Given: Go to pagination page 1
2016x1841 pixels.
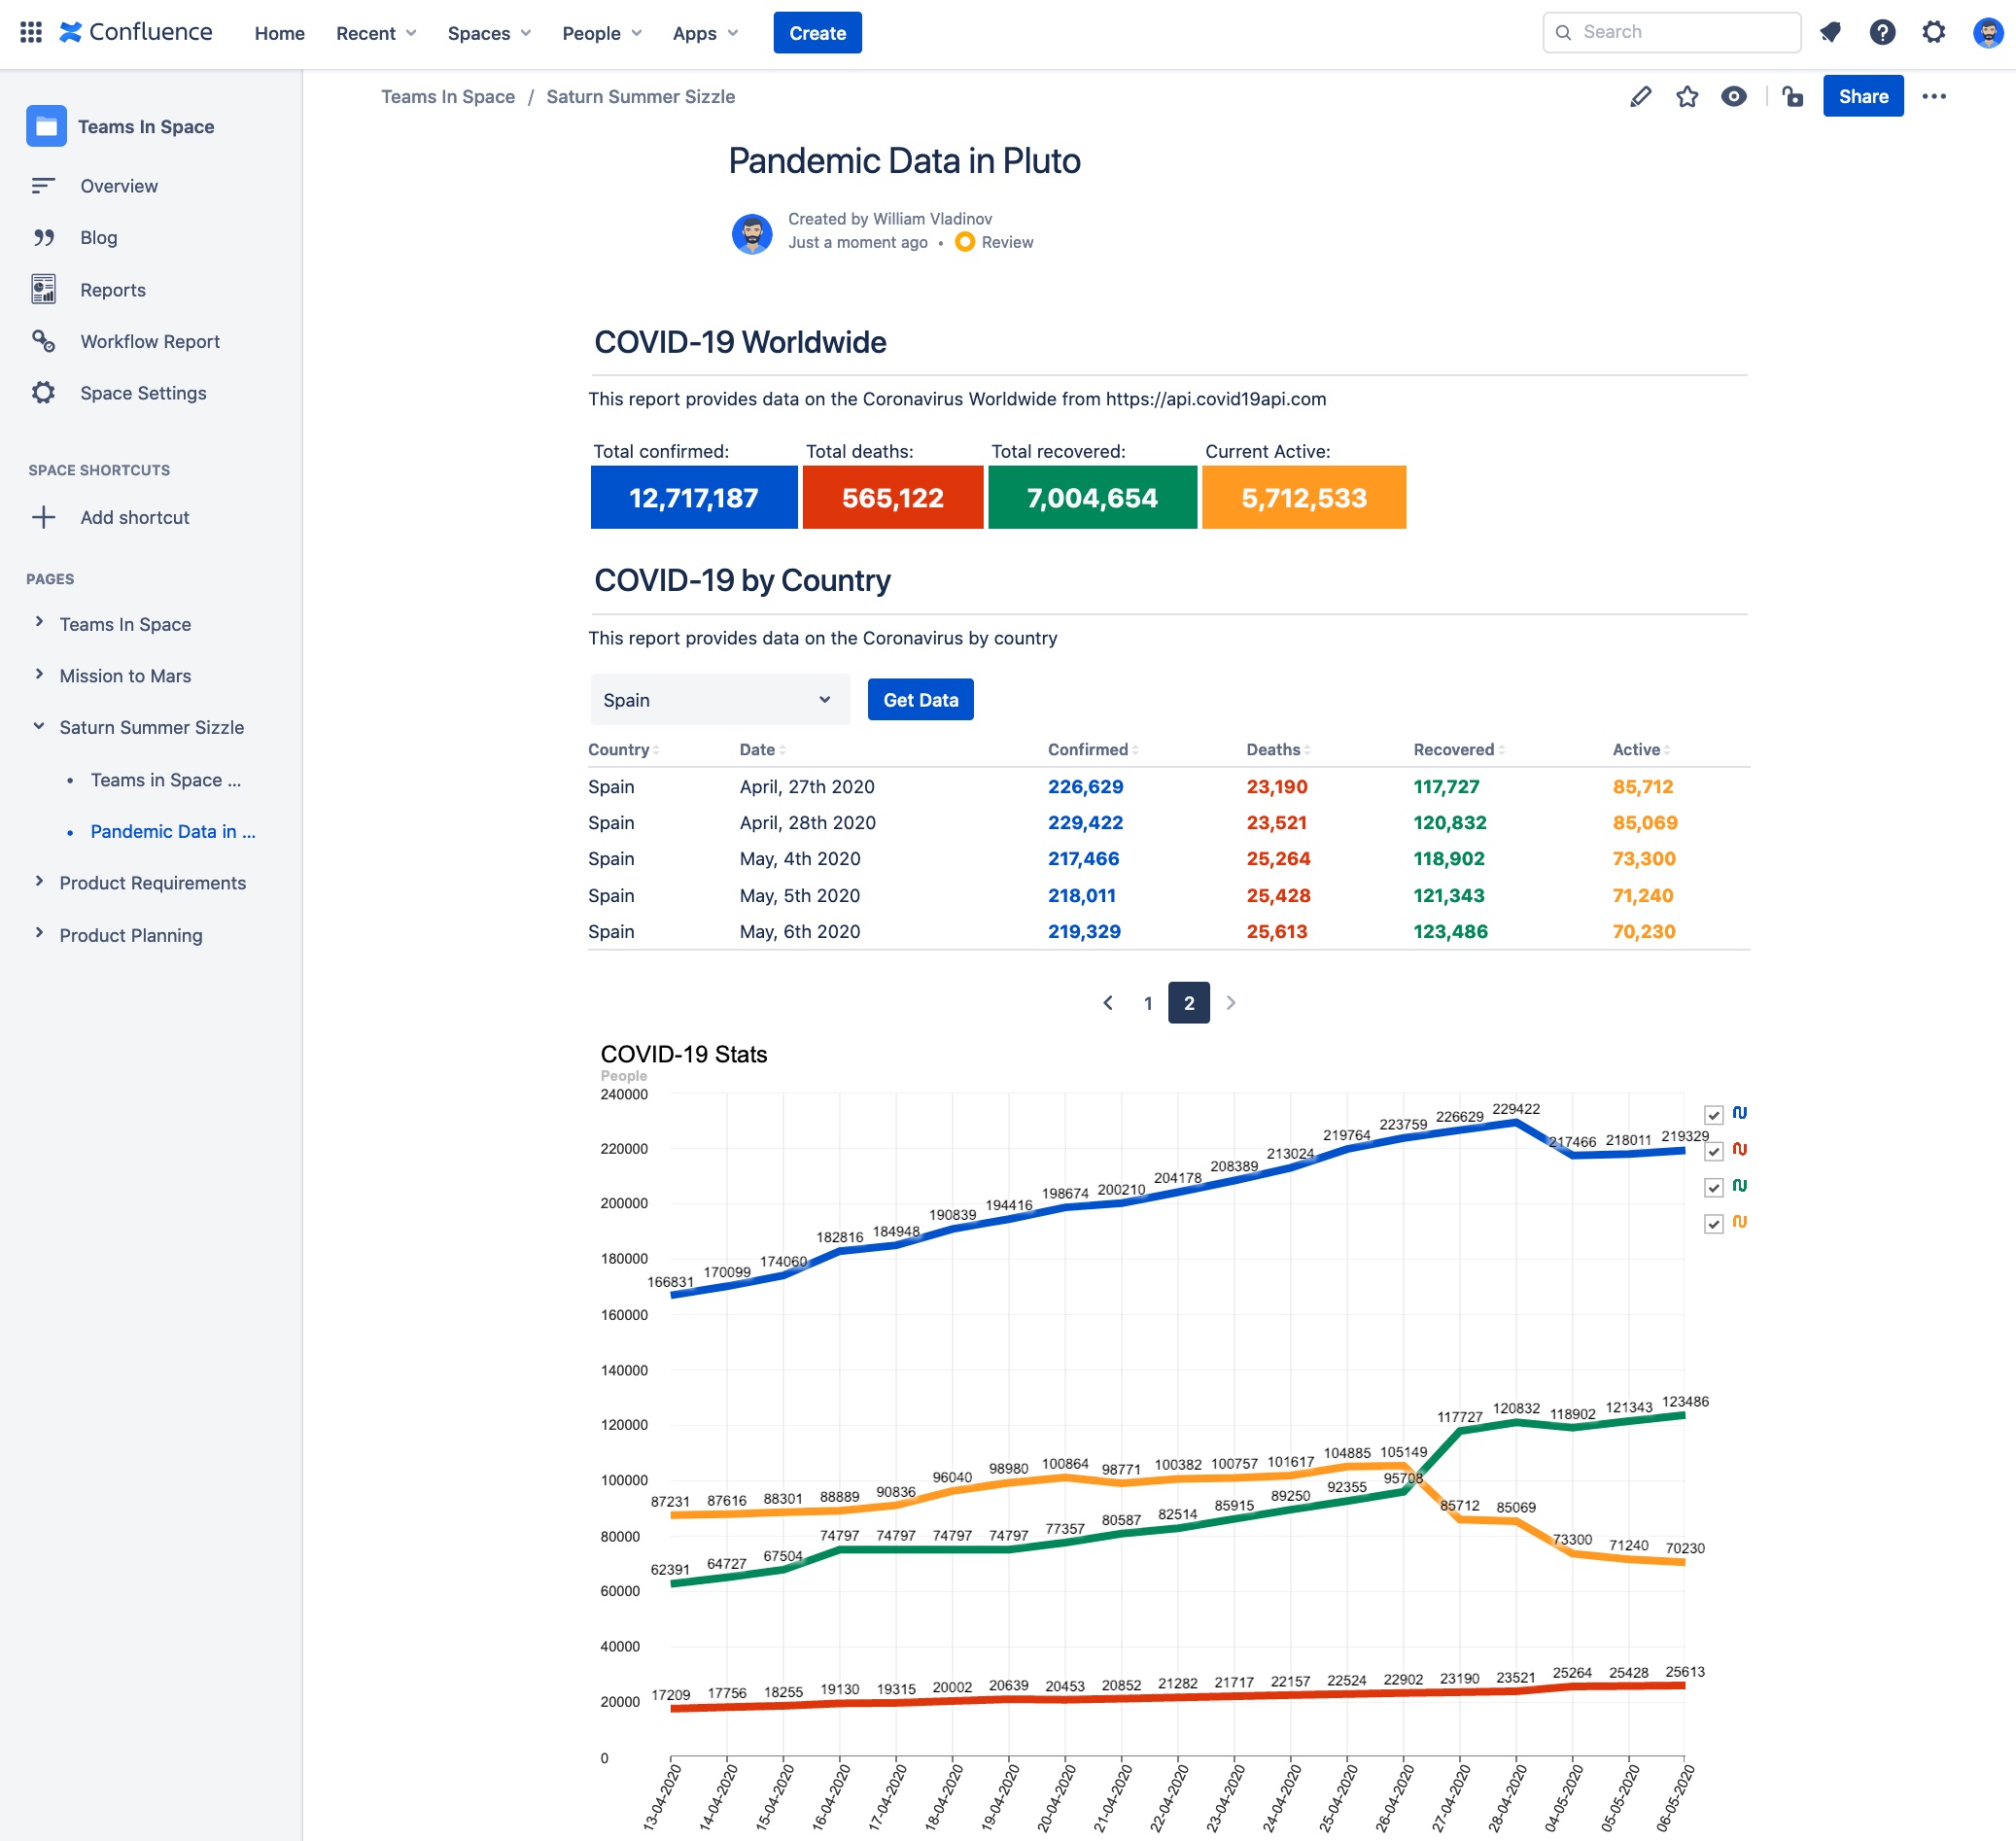Looking at the screenshot, I should [1148, 1003].
